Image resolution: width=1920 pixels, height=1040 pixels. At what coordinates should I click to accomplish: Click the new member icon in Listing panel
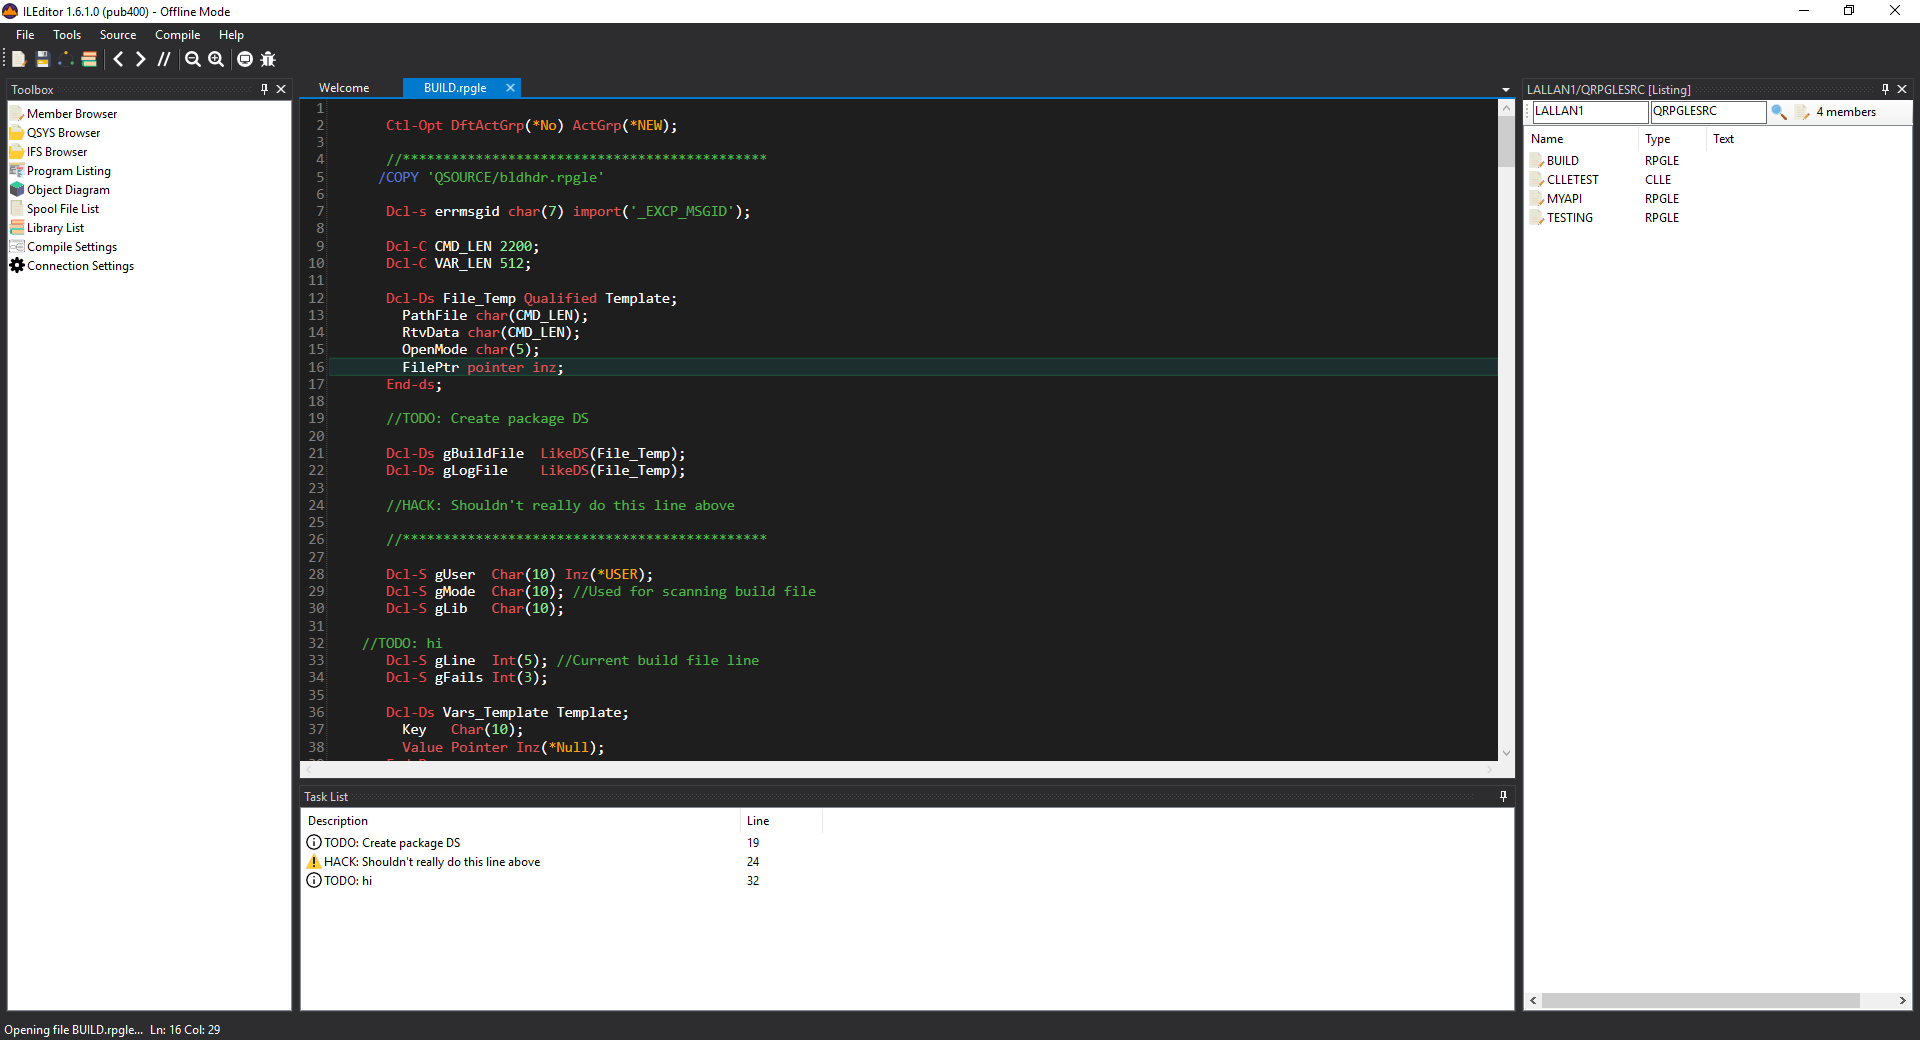pyautogui.click(x=1802, y=112)
